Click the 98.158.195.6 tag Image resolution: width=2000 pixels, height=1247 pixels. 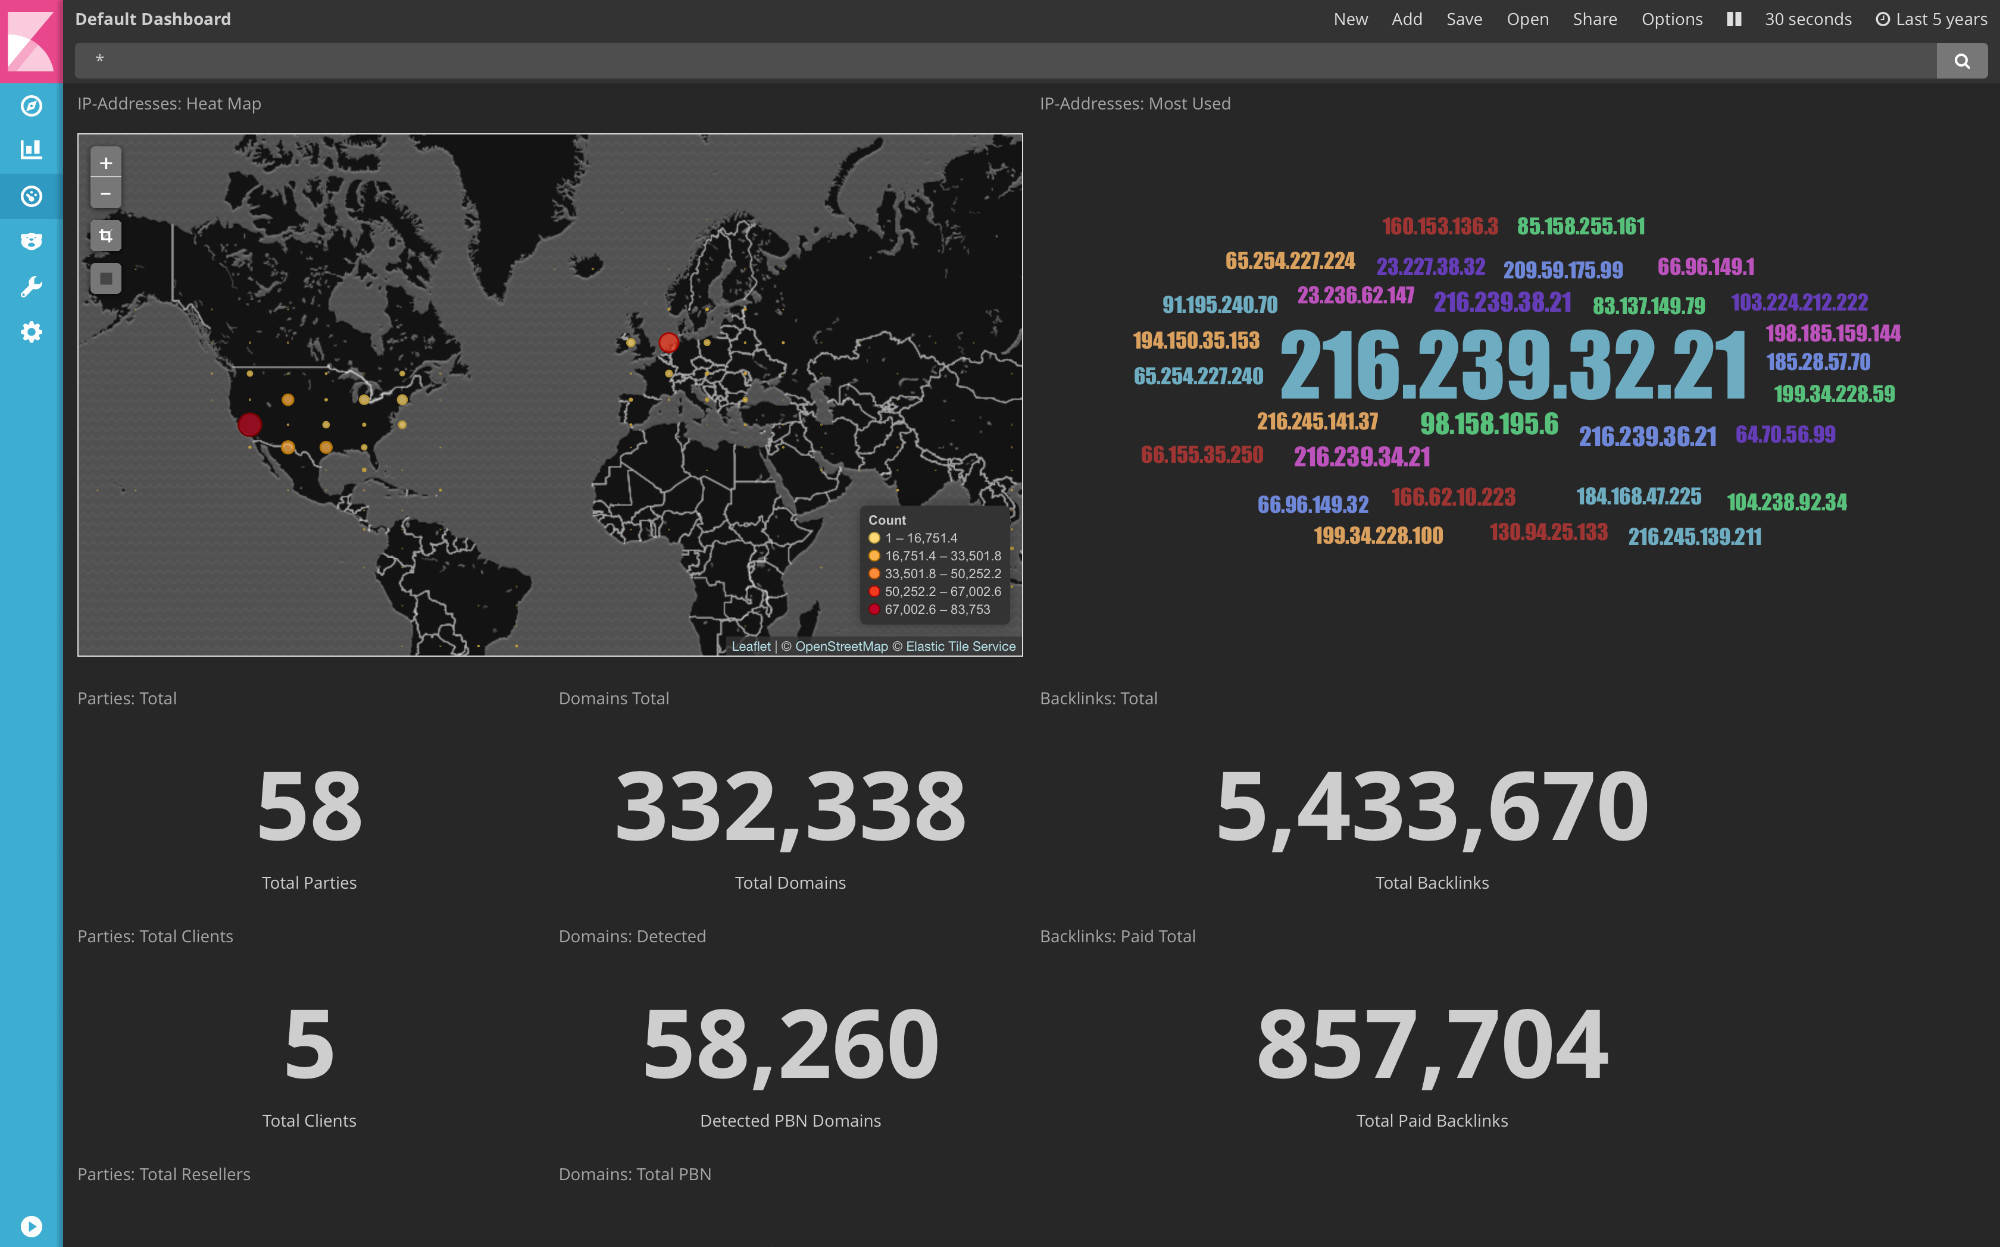point(1489,424)
